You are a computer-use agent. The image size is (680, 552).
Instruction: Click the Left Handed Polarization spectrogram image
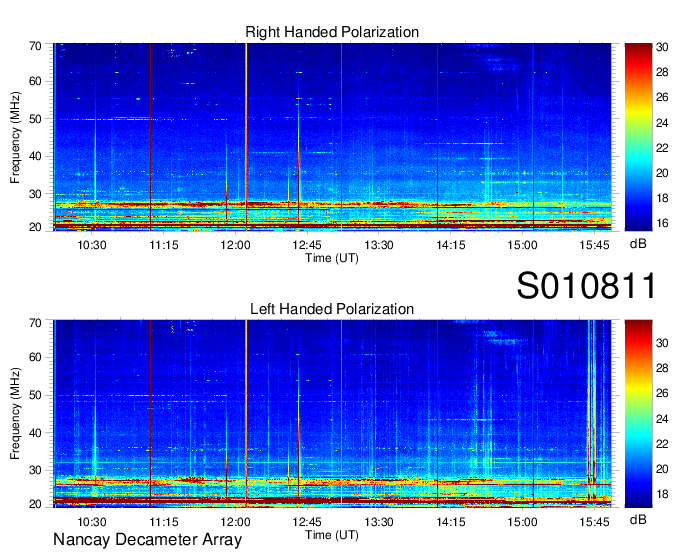click(x=332, y=414)
